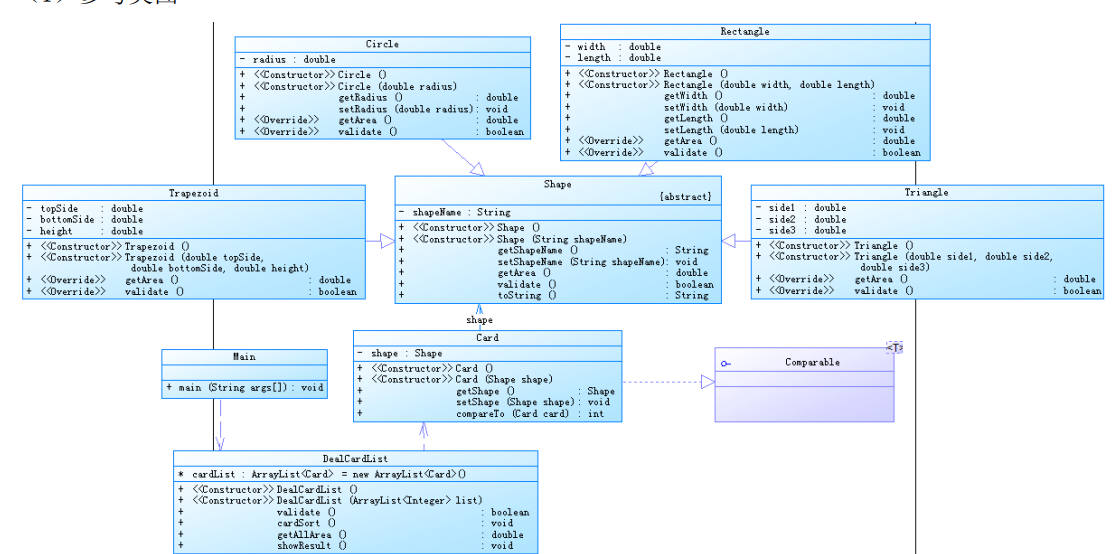Click the empty operations compartment of Comparable
1116x554 pixels.
pyautogui.click(x=804, y=404)
